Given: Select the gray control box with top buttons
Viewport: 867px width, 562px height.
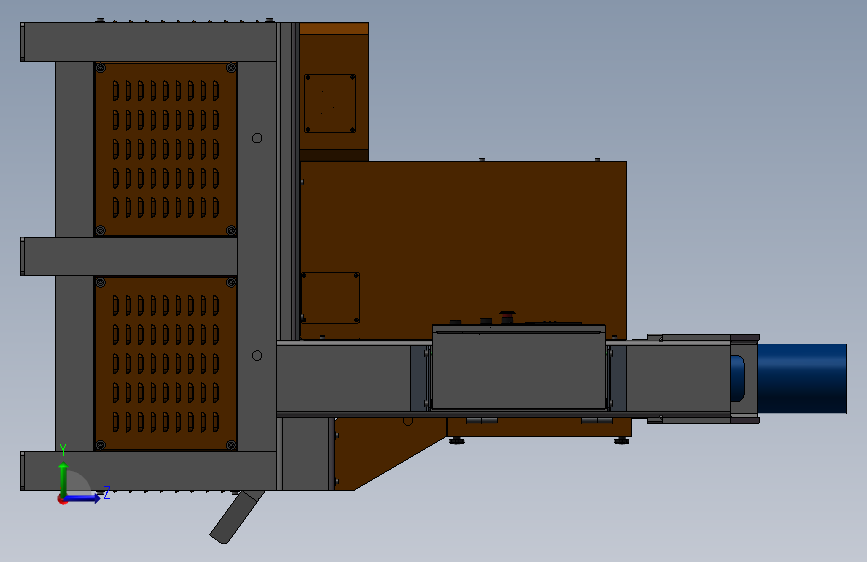Looking at the screenshot, I should 519,367.
